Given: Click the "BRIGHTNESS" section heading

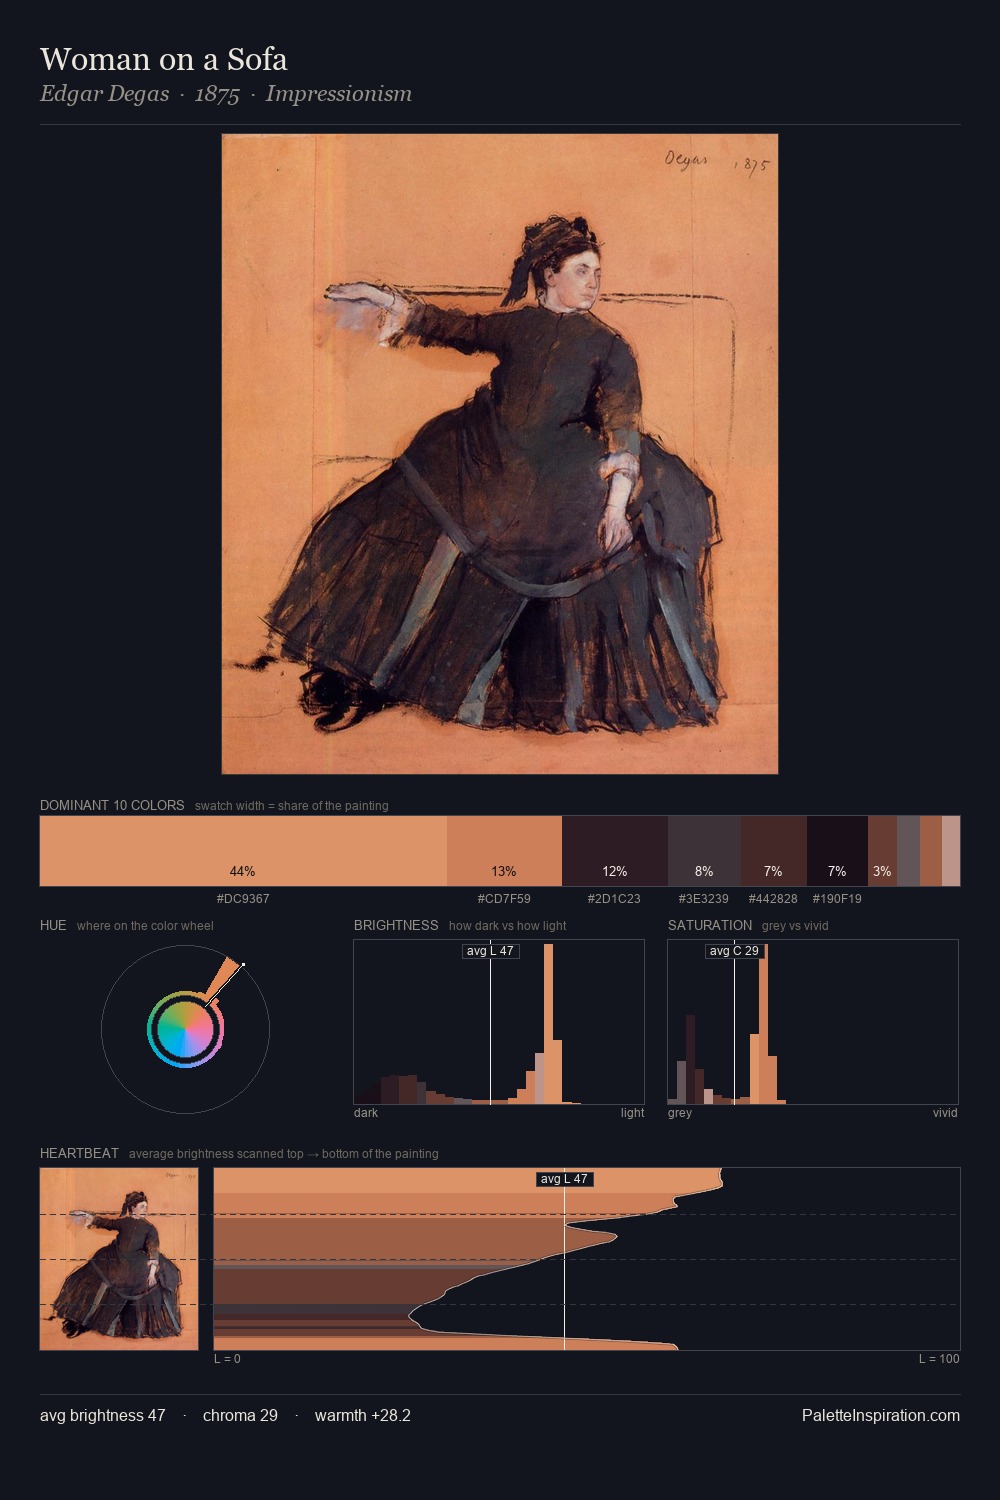Looking at the screenshot, I should pos(396,925).
